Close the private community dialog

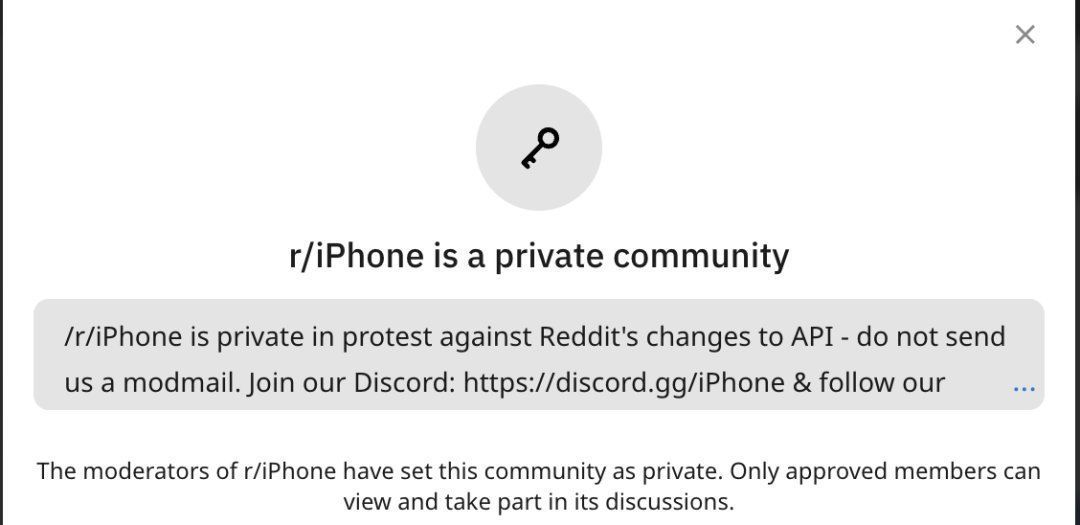click(1025, 34)
